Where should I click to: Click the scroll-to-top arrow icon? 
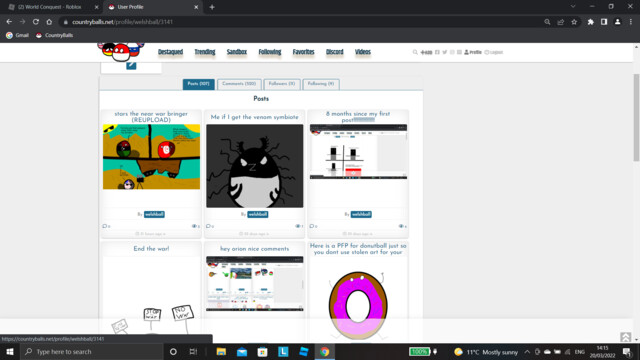click(625, 337)
